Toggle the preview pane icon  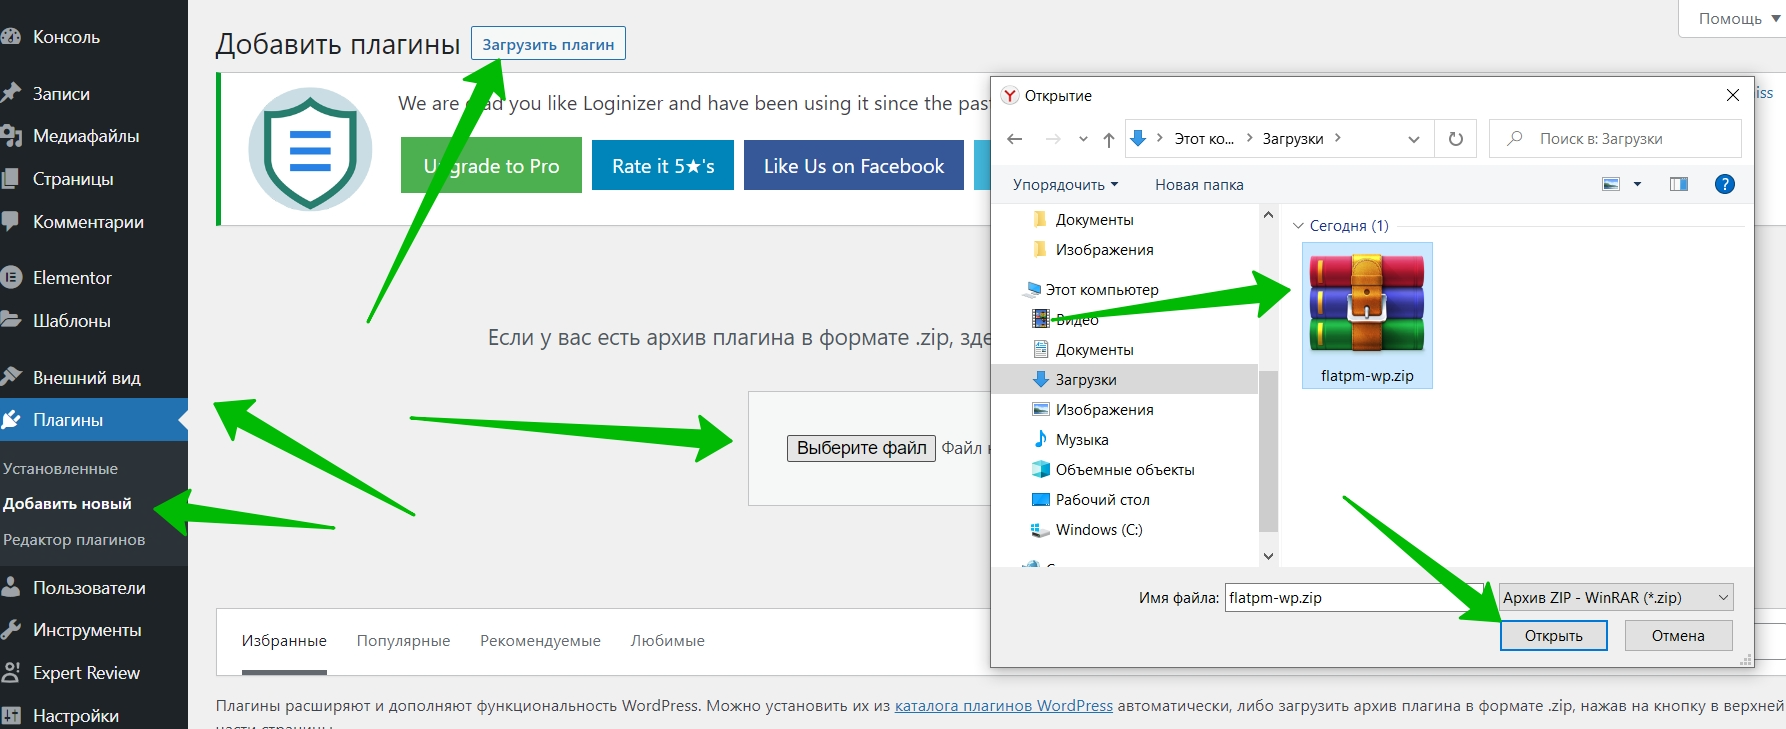tap(1679, 184)
